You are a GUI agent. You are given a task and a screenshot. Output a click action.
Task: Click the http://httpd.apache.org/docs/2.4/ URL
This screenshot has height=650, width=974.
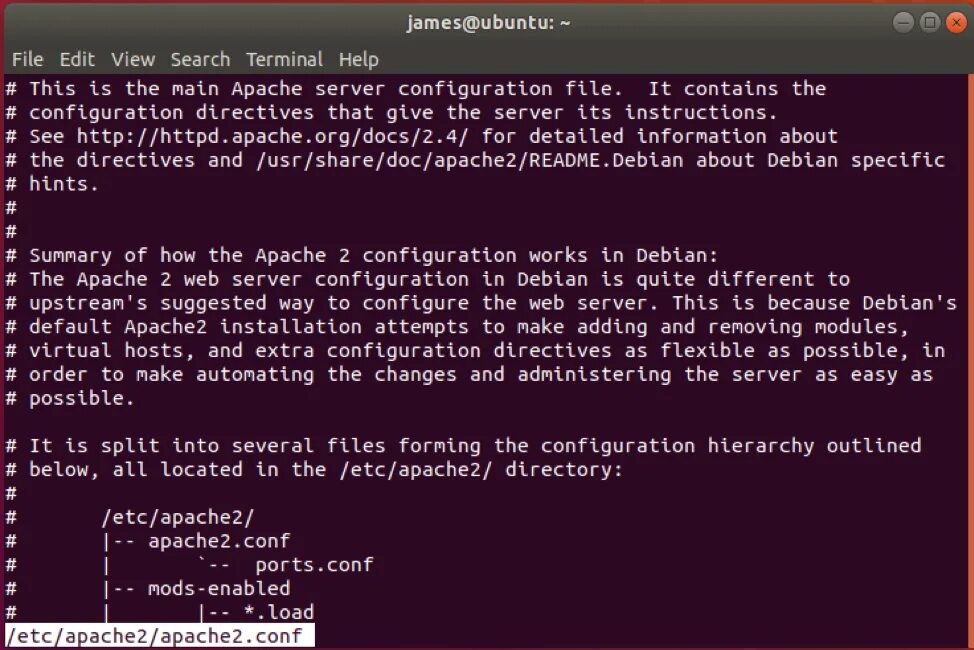point(273,136)
